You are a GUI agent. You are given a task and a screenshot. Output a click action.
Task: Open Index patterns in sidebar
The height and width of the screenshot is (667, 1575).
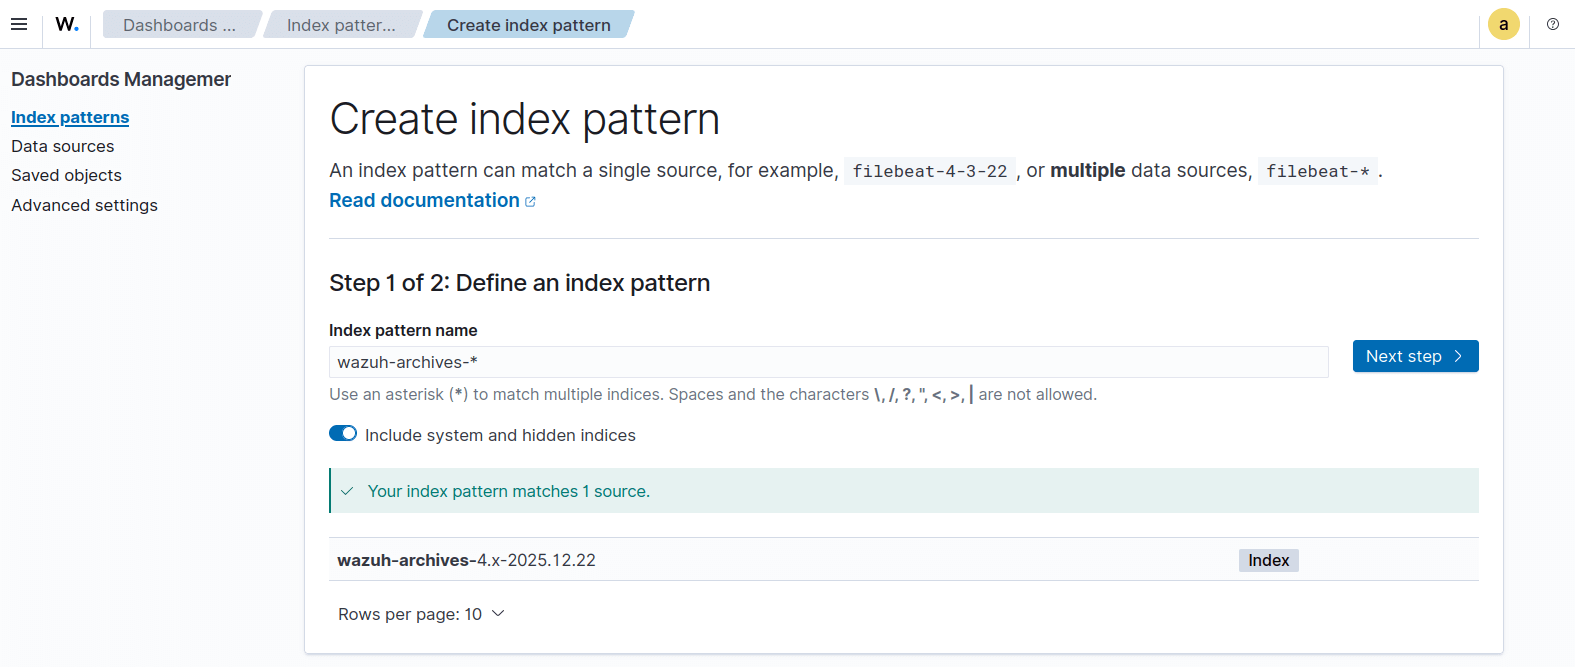coord(70,117)
